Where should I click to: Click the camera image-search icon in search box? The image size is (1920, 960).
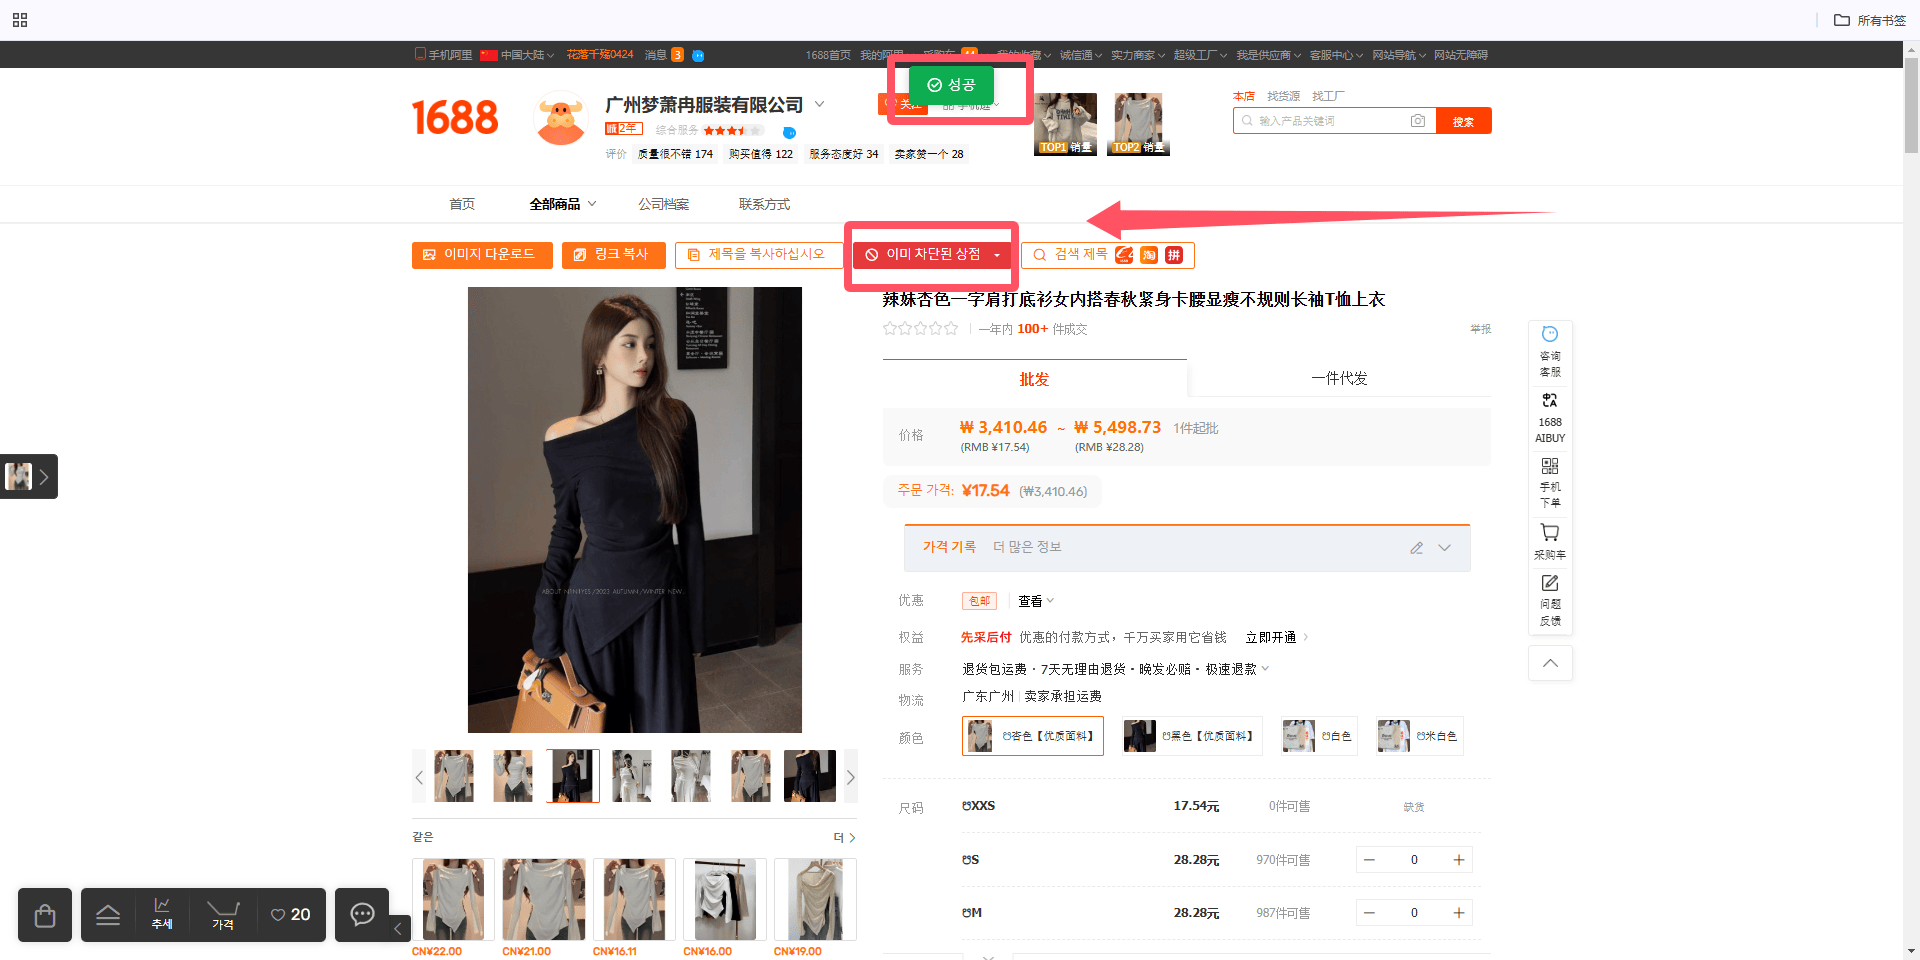coord(1417,121)
